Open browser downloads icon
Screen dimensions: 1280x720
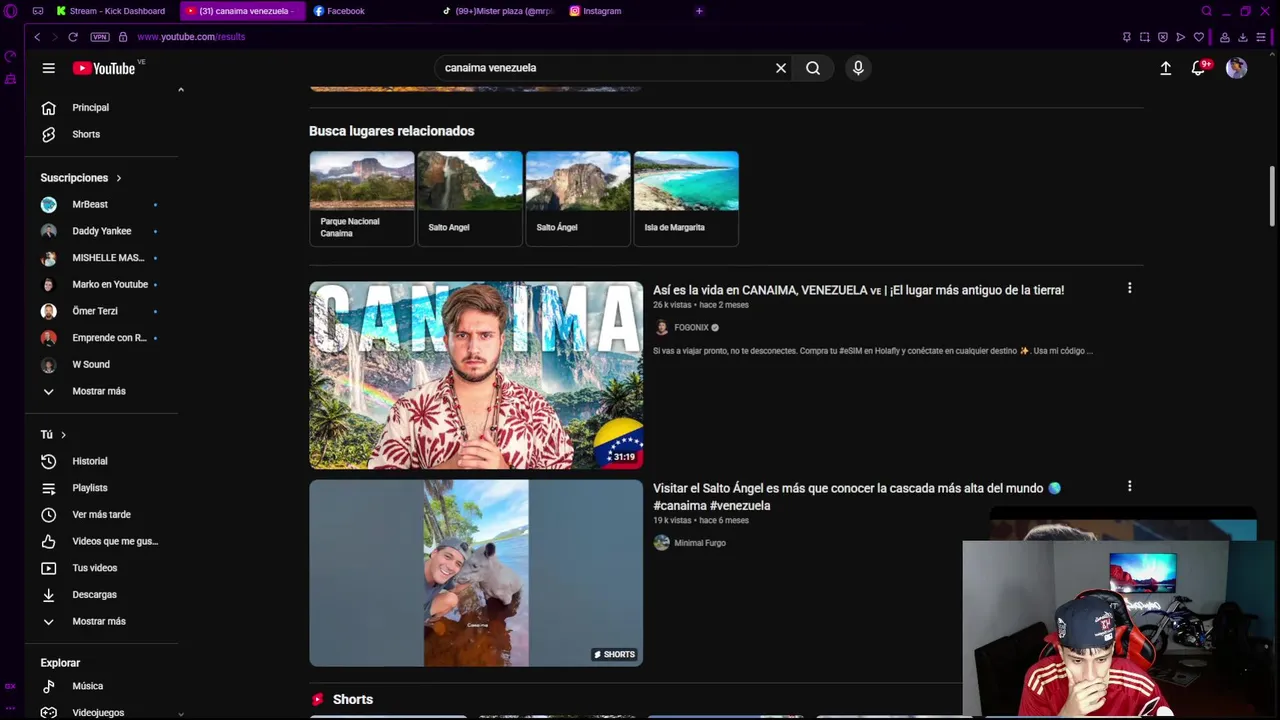(1243, 37)
